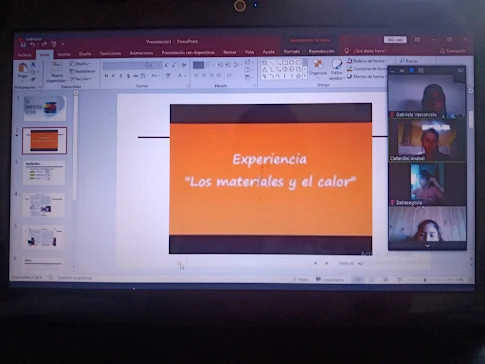Pick the triangle shape in shapes gallery
The width and height of the screenshot is (485, 364).
(264, 70)
